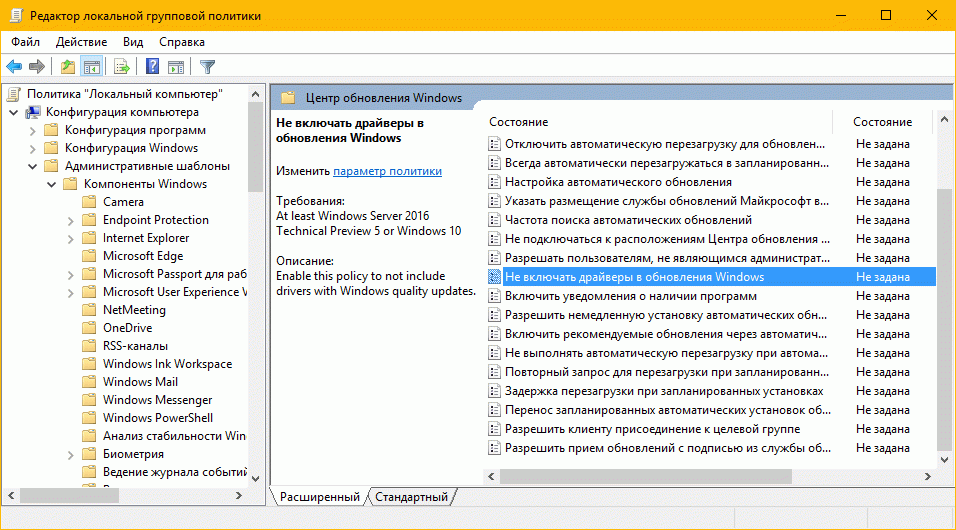Select the Windows PowerShell tree folder

click(157, 418)
